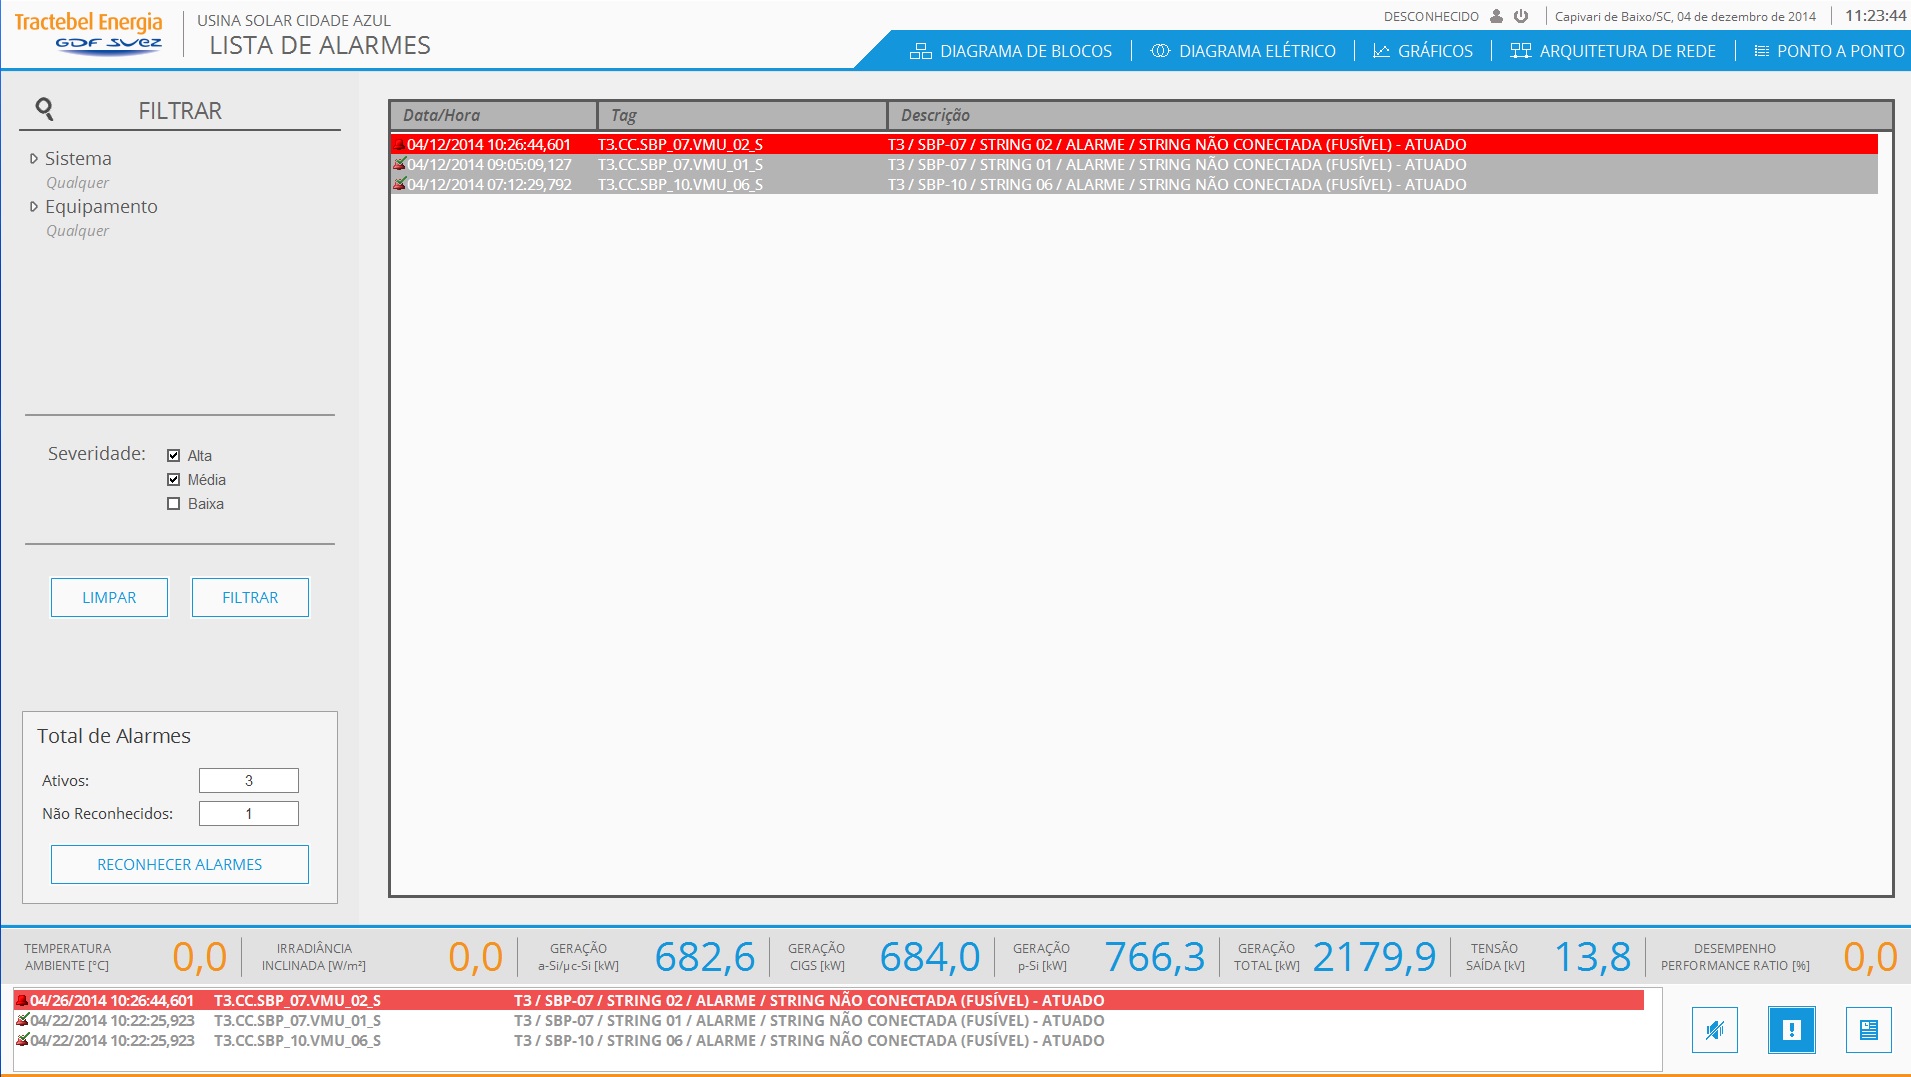
Task: Uncheck the Alta severity checkbox
Action: [x=173, y=455]
